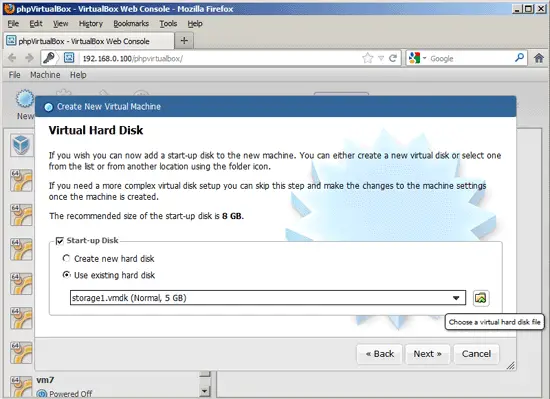Click the Back button in wizard
Viewport: 550px width, 399px height.
(x=380, y=354)
